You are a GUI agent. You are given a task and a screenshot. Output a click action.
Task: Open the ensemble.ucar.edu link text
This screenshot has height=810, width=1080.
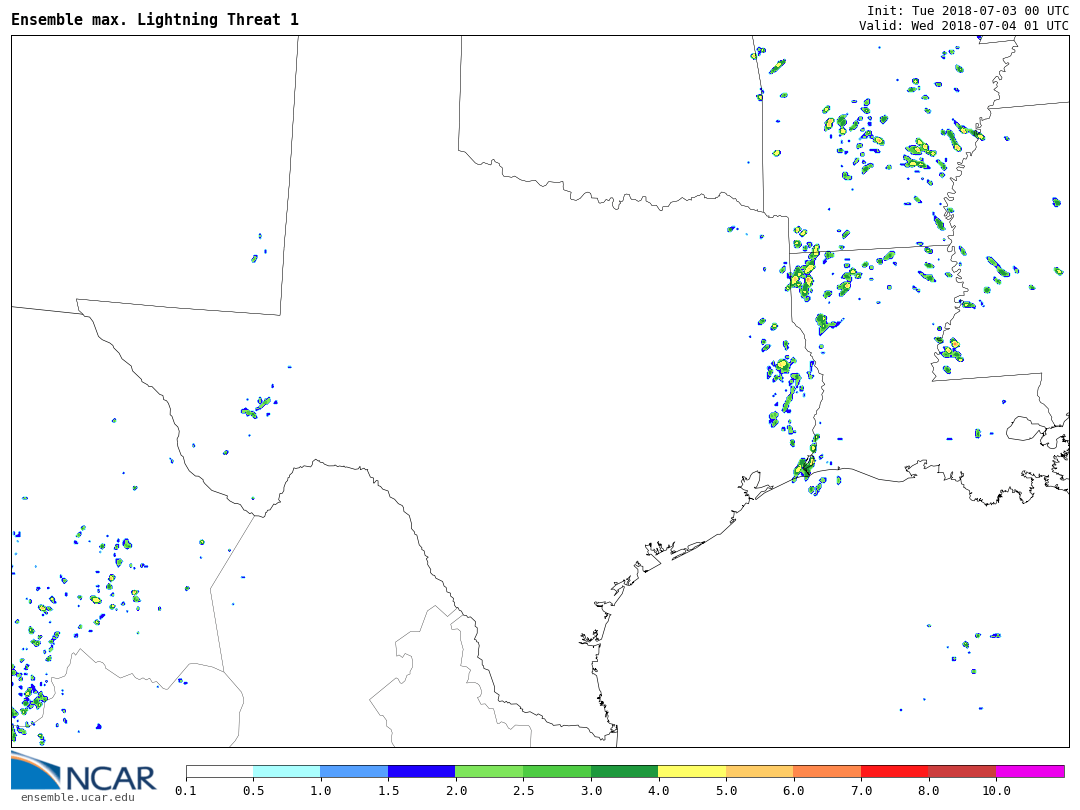coord(77,797)
